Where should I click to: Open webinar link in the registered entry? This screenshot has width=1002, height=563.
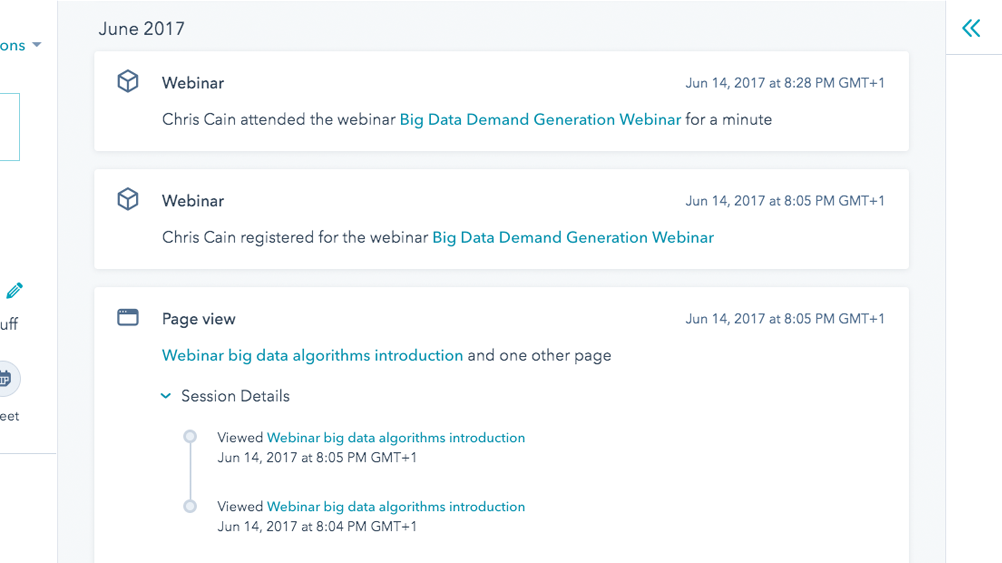tap(573, 237)
